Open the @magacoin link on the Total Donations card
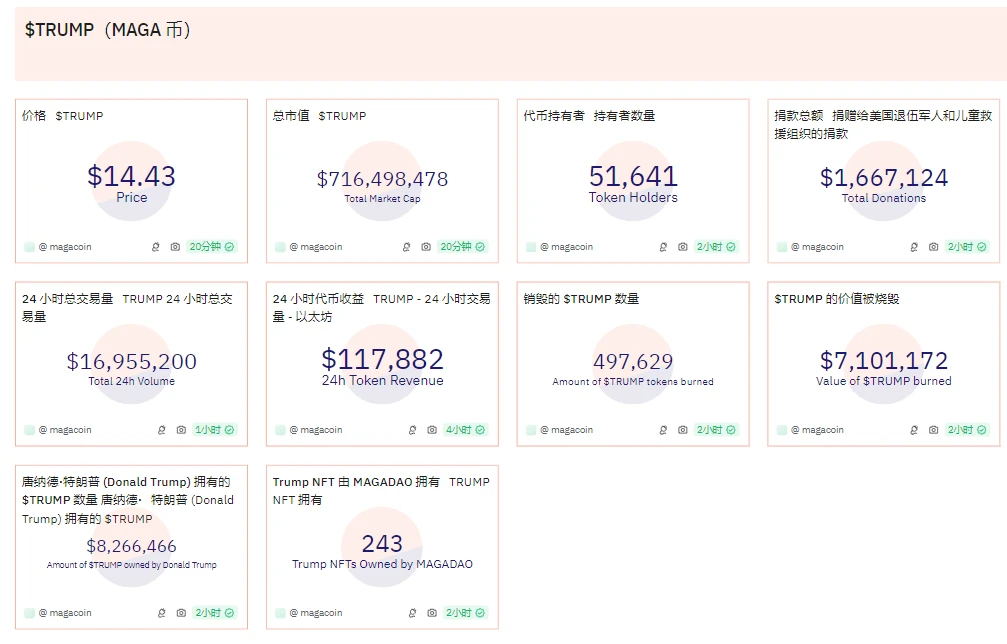This screenshot has height=644, width=1007. pos(817,247)
